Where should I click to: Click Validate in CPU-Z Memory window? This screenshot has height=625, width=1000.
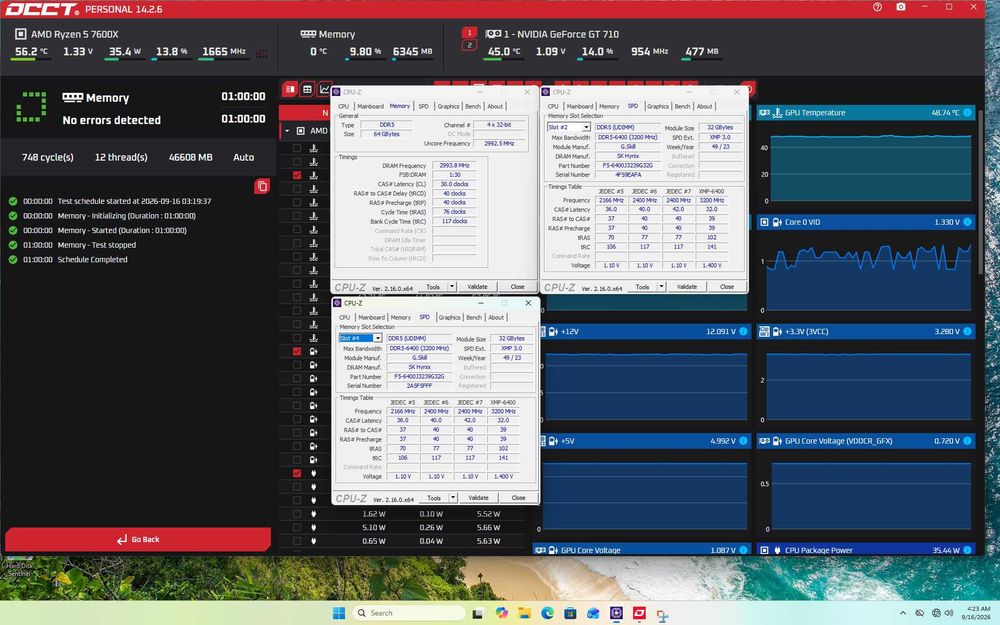tap(477, 287)
